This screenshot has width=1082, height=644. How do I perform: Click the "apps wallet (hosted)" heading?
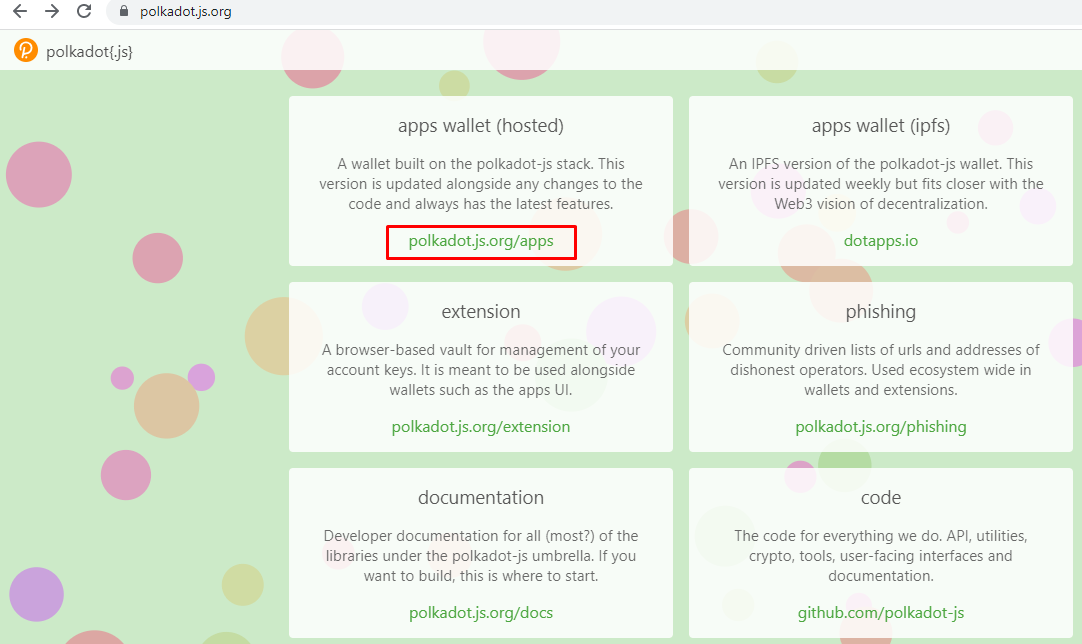[x=481, y=126]
